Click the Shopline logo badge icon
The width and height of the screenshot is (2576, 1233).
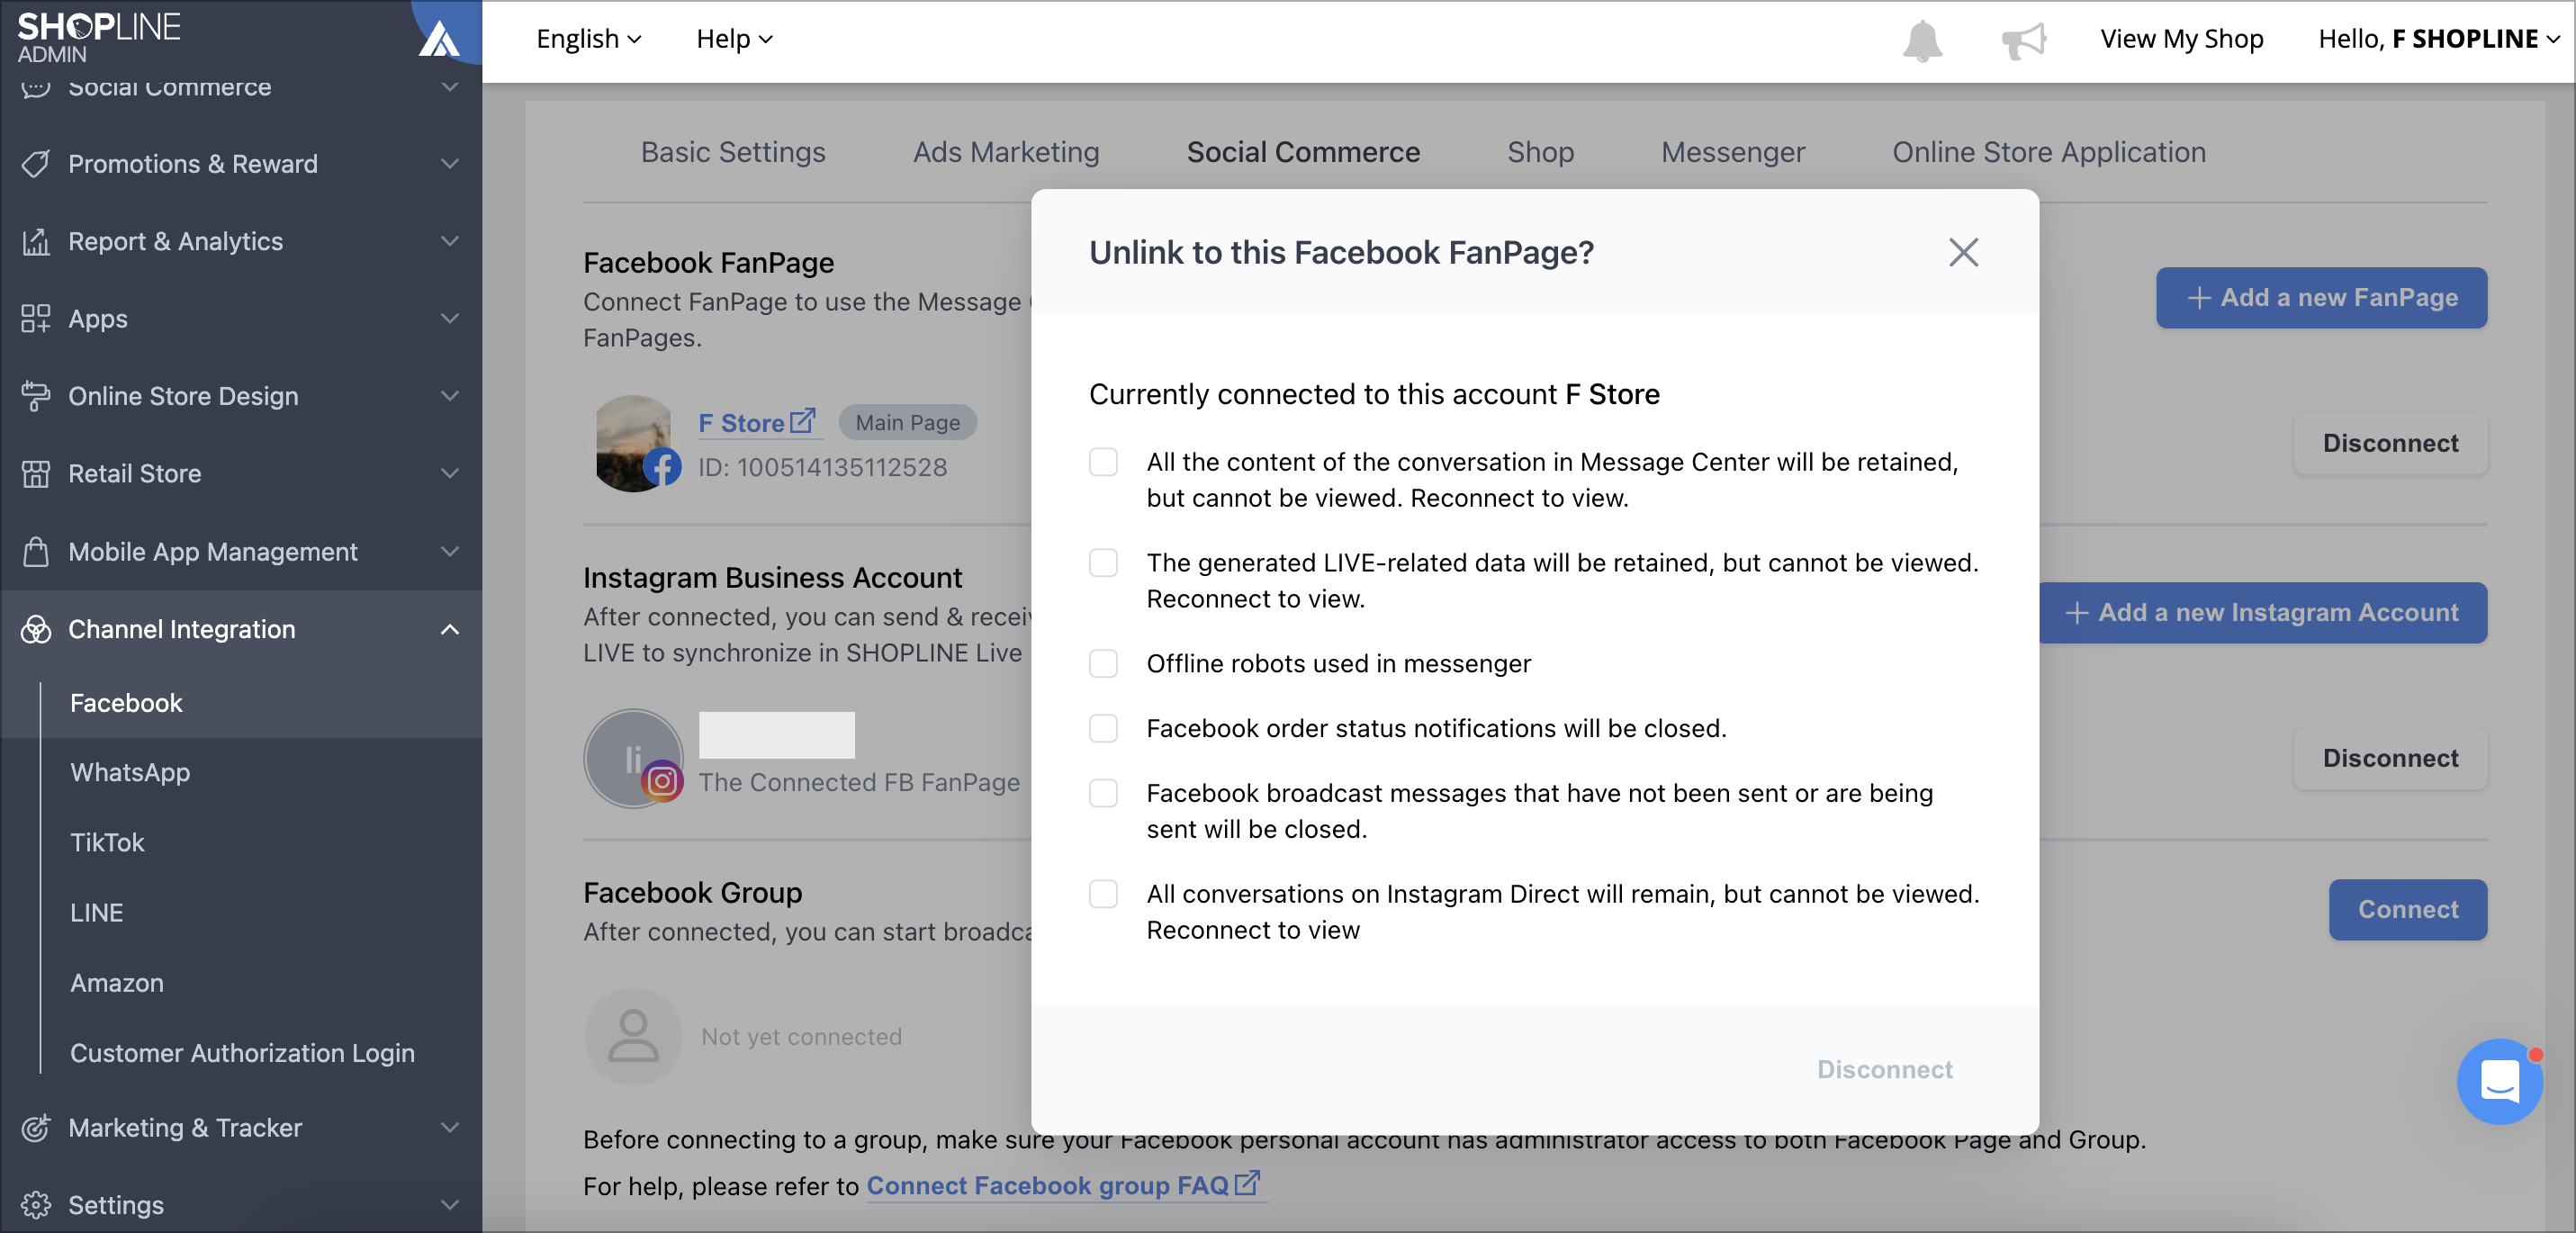440,38
